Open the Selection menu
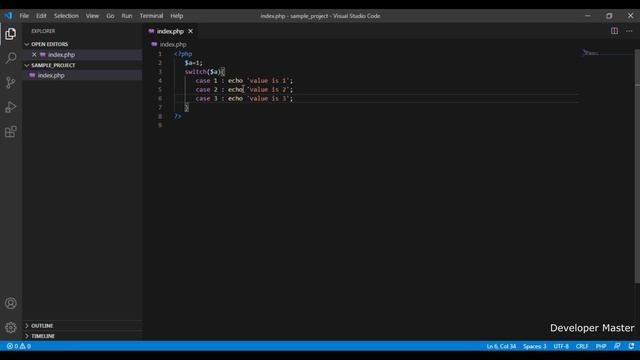The width and height of the screenshot is (640, 360). click(x=66, y=16)
